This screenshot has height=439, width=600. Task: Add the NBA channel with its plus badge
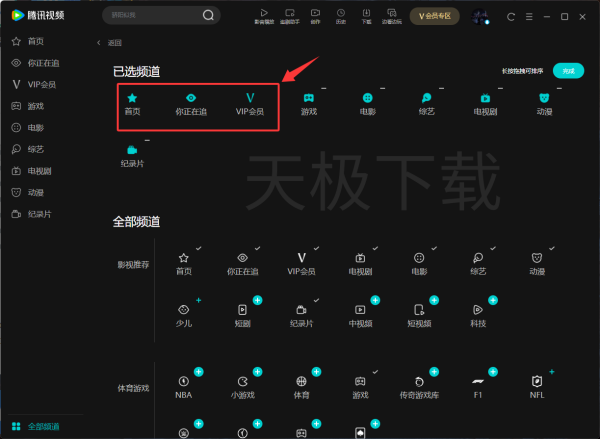pyautogui.click(x=198, y=372)
